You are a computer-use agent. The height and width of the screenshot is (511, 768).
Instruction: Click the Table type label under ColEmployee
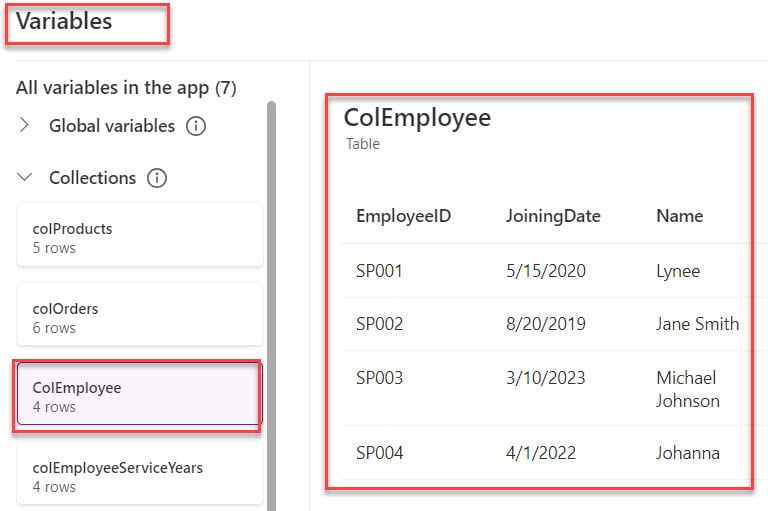pyautogui.click(x=362, y=144)
